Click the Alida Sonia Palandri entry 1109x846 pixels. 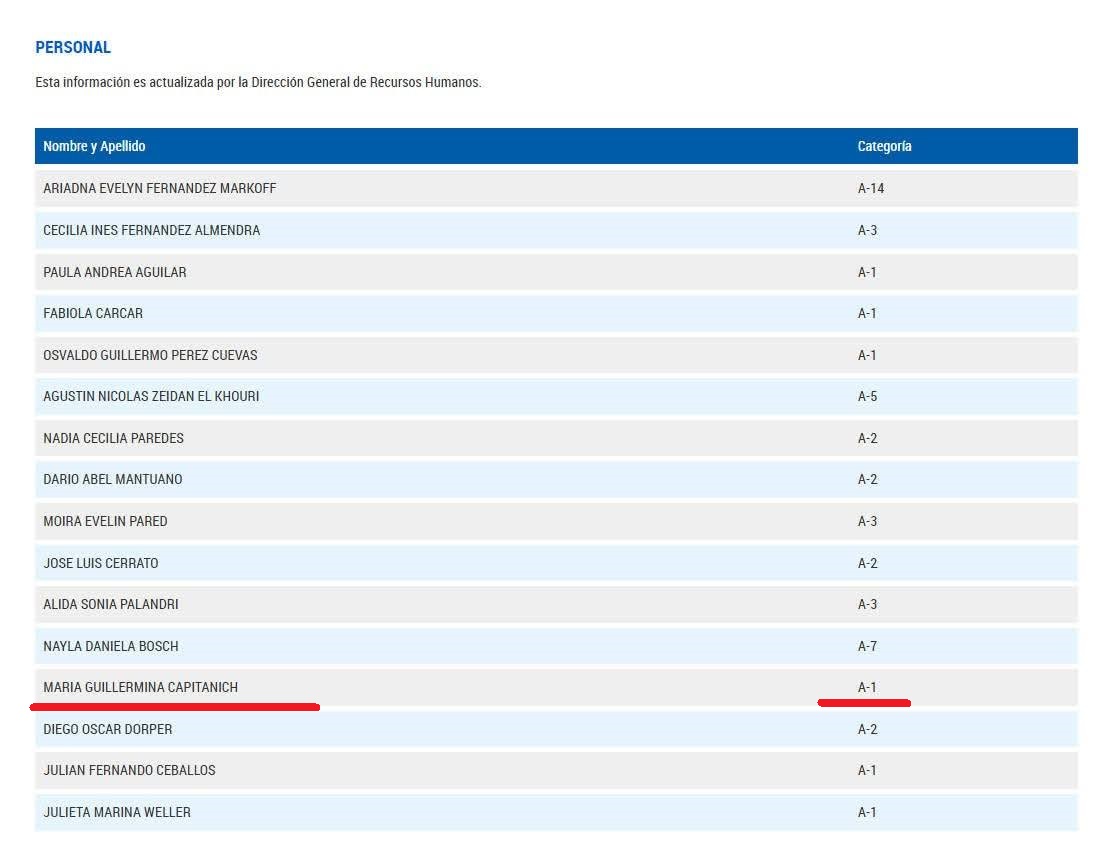tap(111, 604)
